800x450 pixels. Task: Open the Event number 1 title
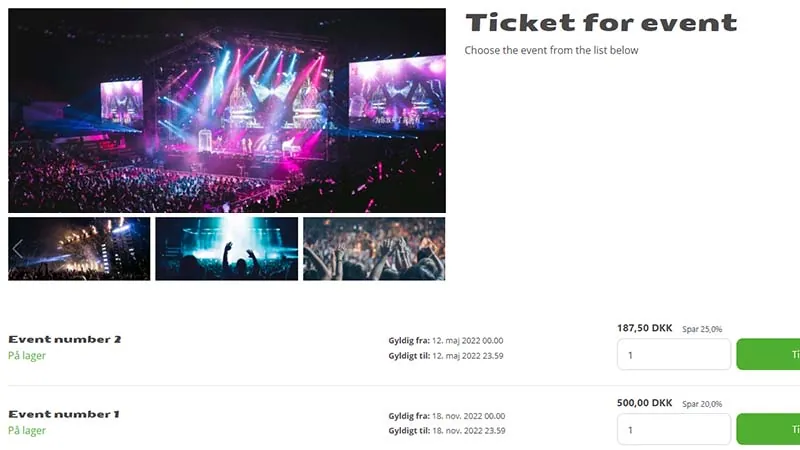click(x=64, y=414)
